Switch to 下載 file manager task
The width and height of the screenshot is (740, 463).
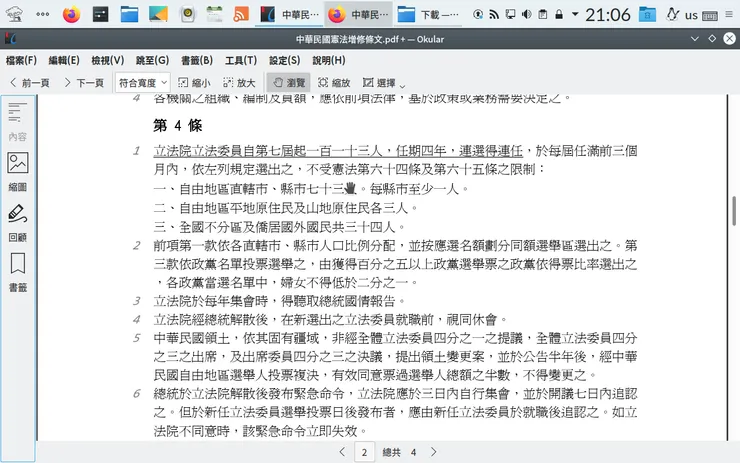[x=428, y=14]
